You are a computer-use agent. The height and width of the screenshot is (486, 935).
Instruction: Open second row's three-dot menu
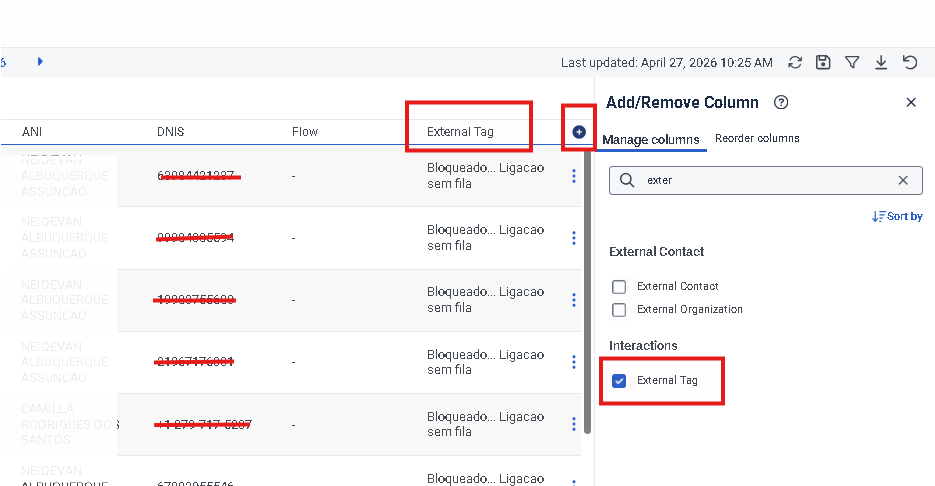tap(574, 238)
